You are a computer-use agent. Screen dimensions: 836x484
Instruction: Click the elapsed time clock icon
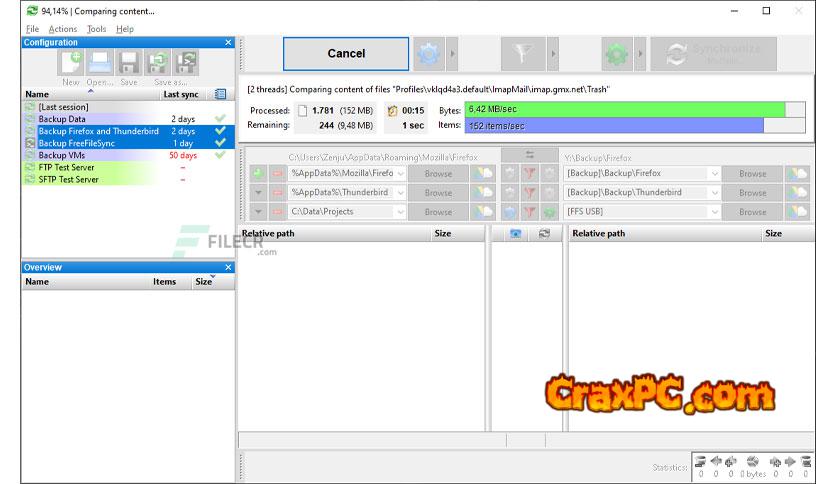[x=392, y=110]
